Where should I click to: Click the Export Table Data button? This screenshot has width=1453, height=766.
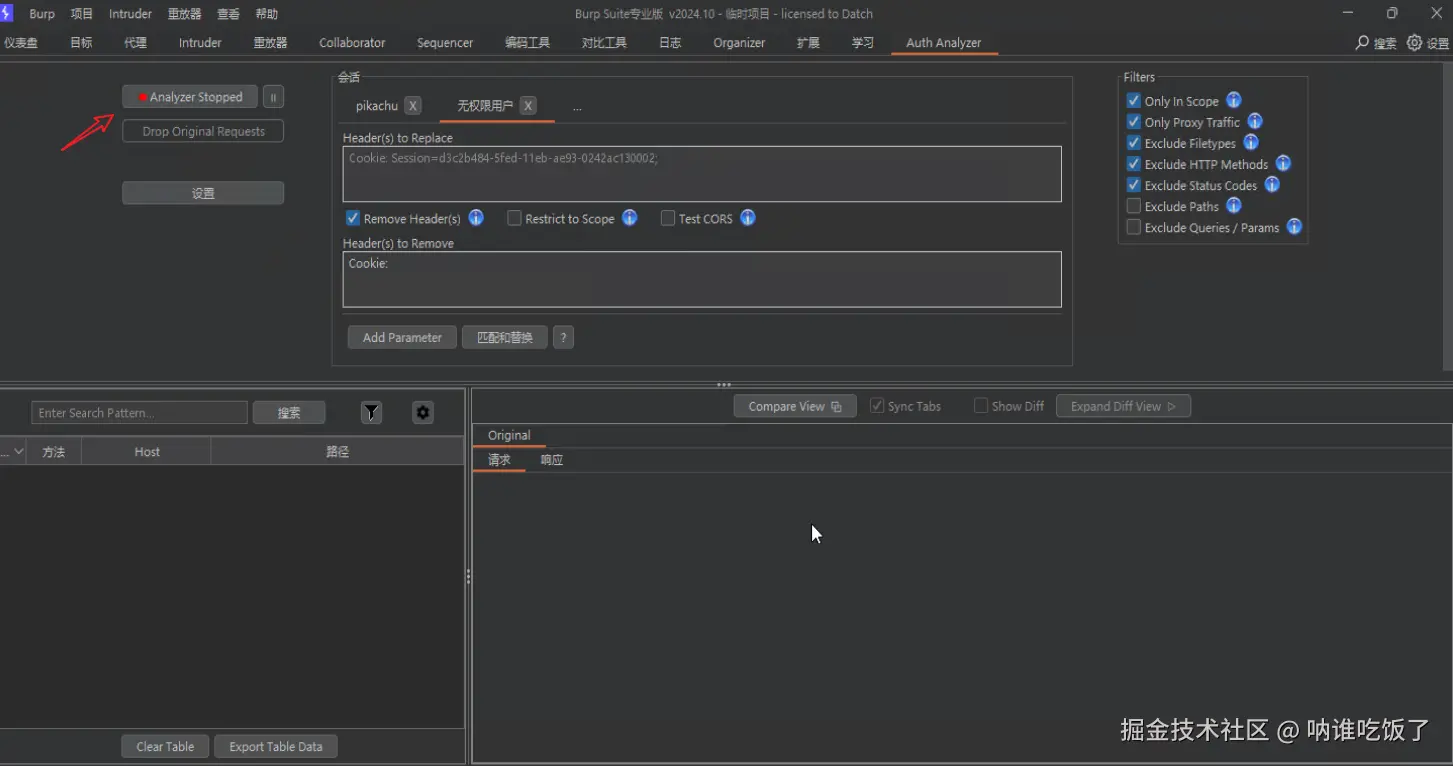point(276,747)
